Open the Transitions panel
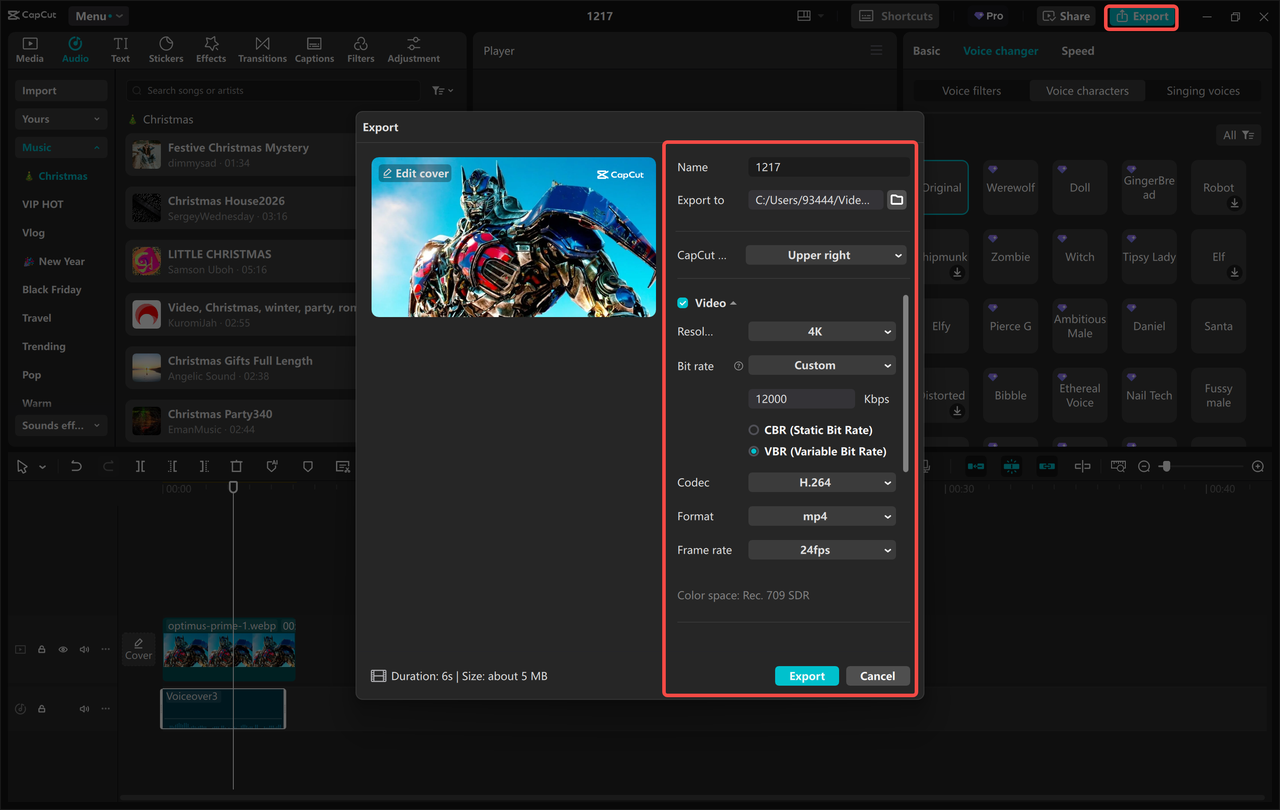Image resolution: width=1280 pixels, height=810 pixels. [x=262, y=49]
